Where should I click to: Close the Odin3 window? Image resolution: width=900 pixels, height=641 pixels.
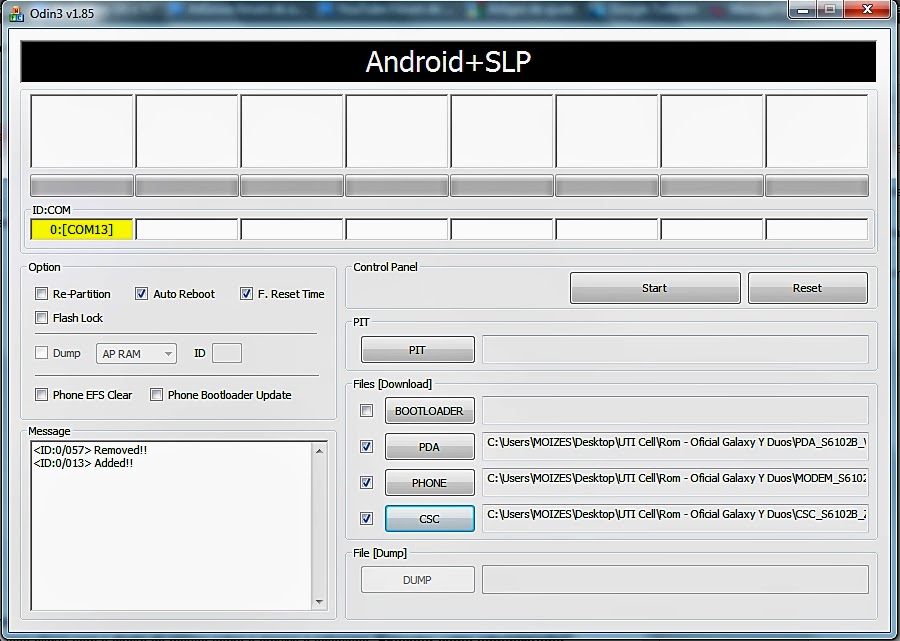(x=868, y=10)
